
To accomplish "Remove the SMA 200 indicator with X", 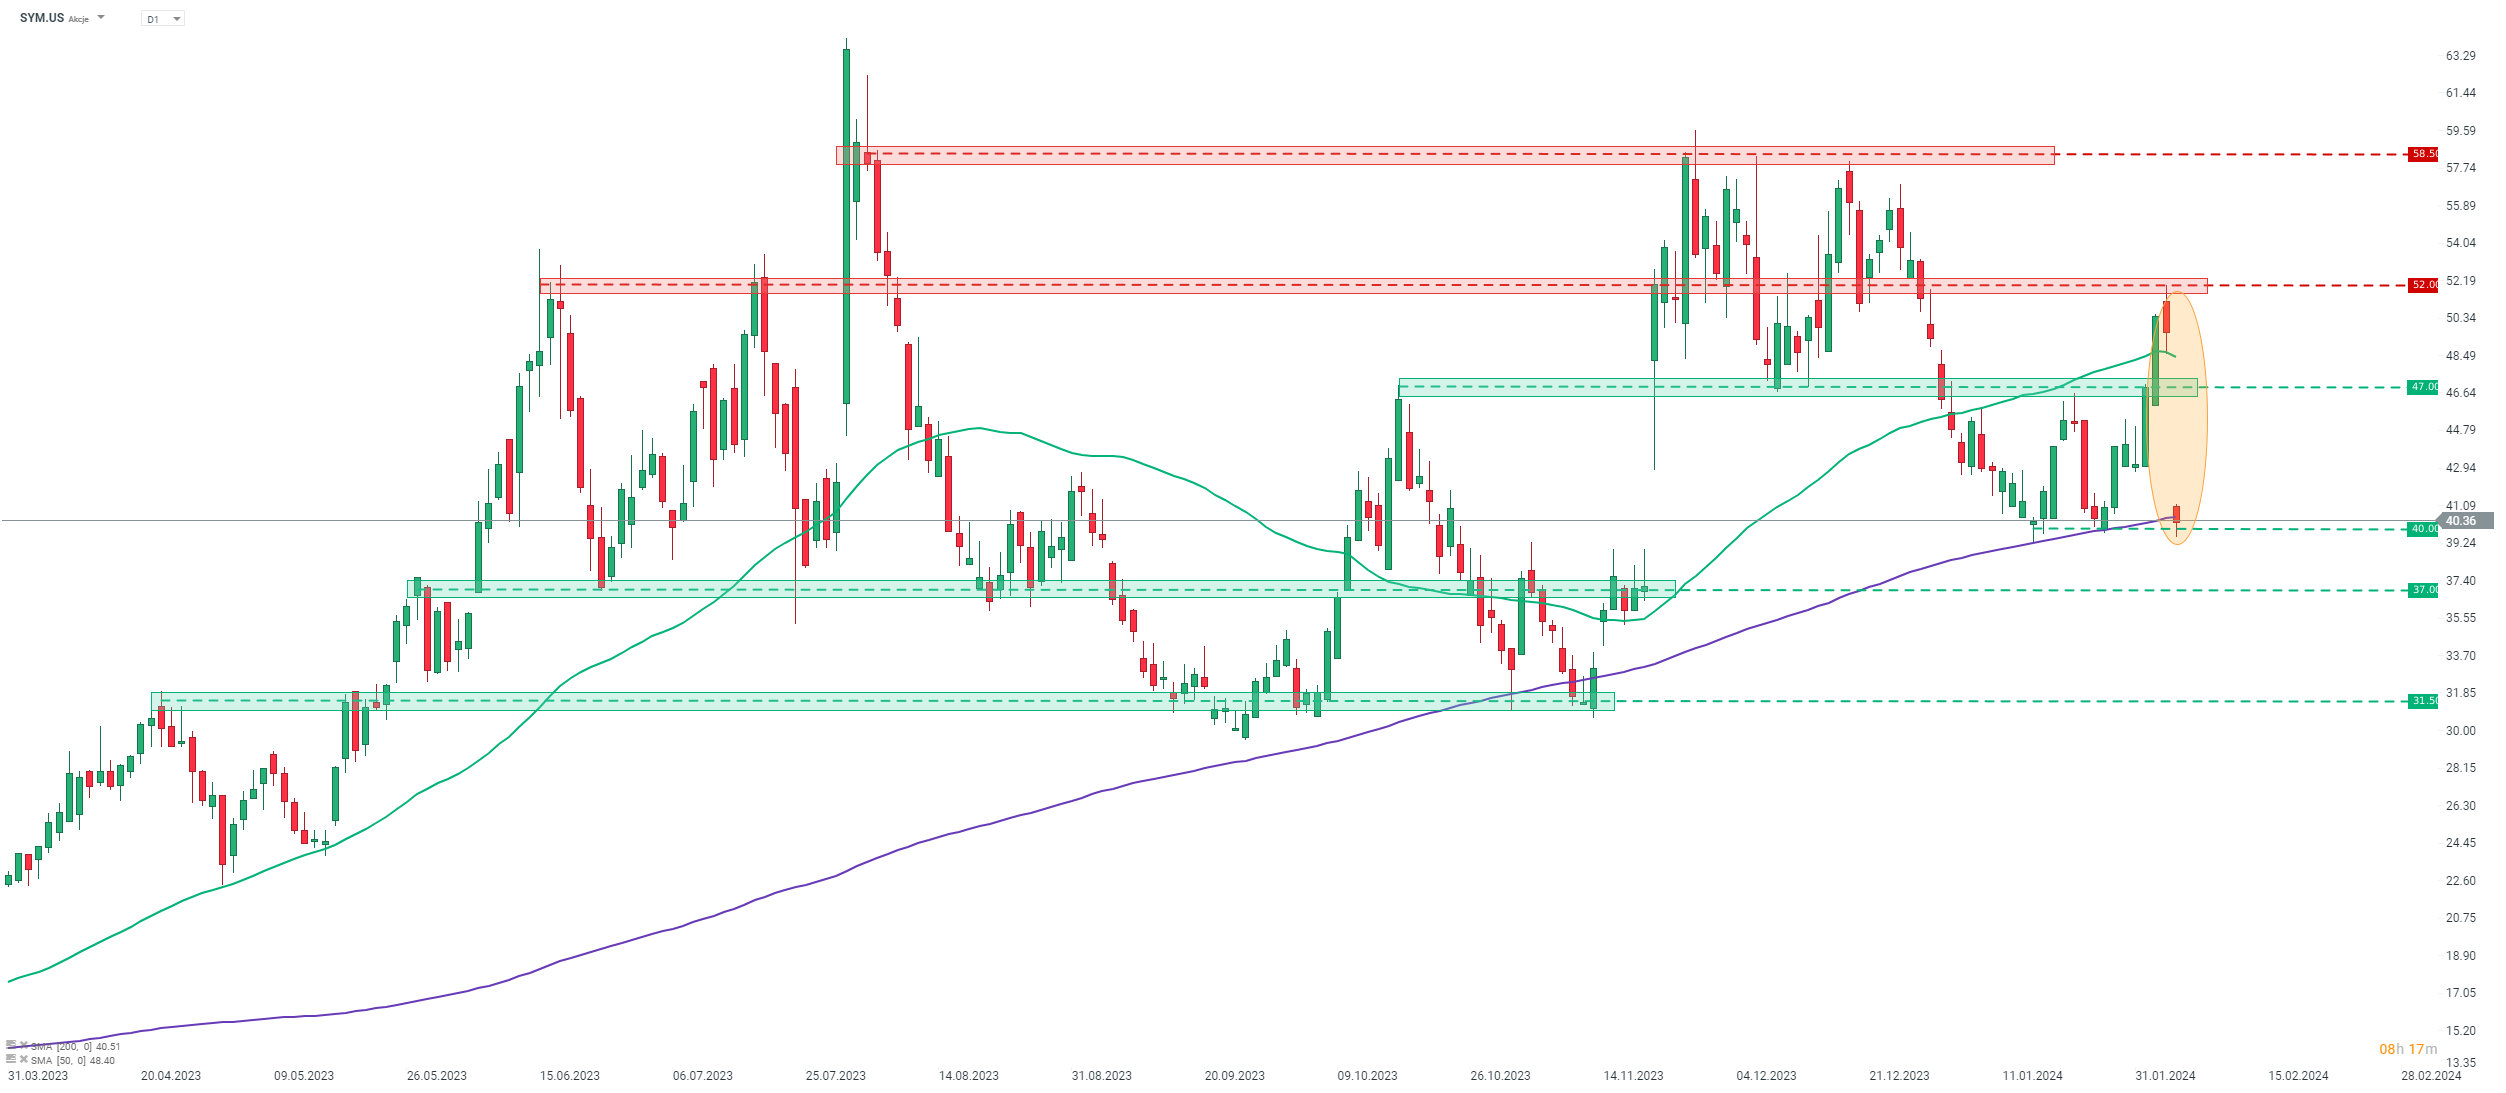I will click(24, 1045).
